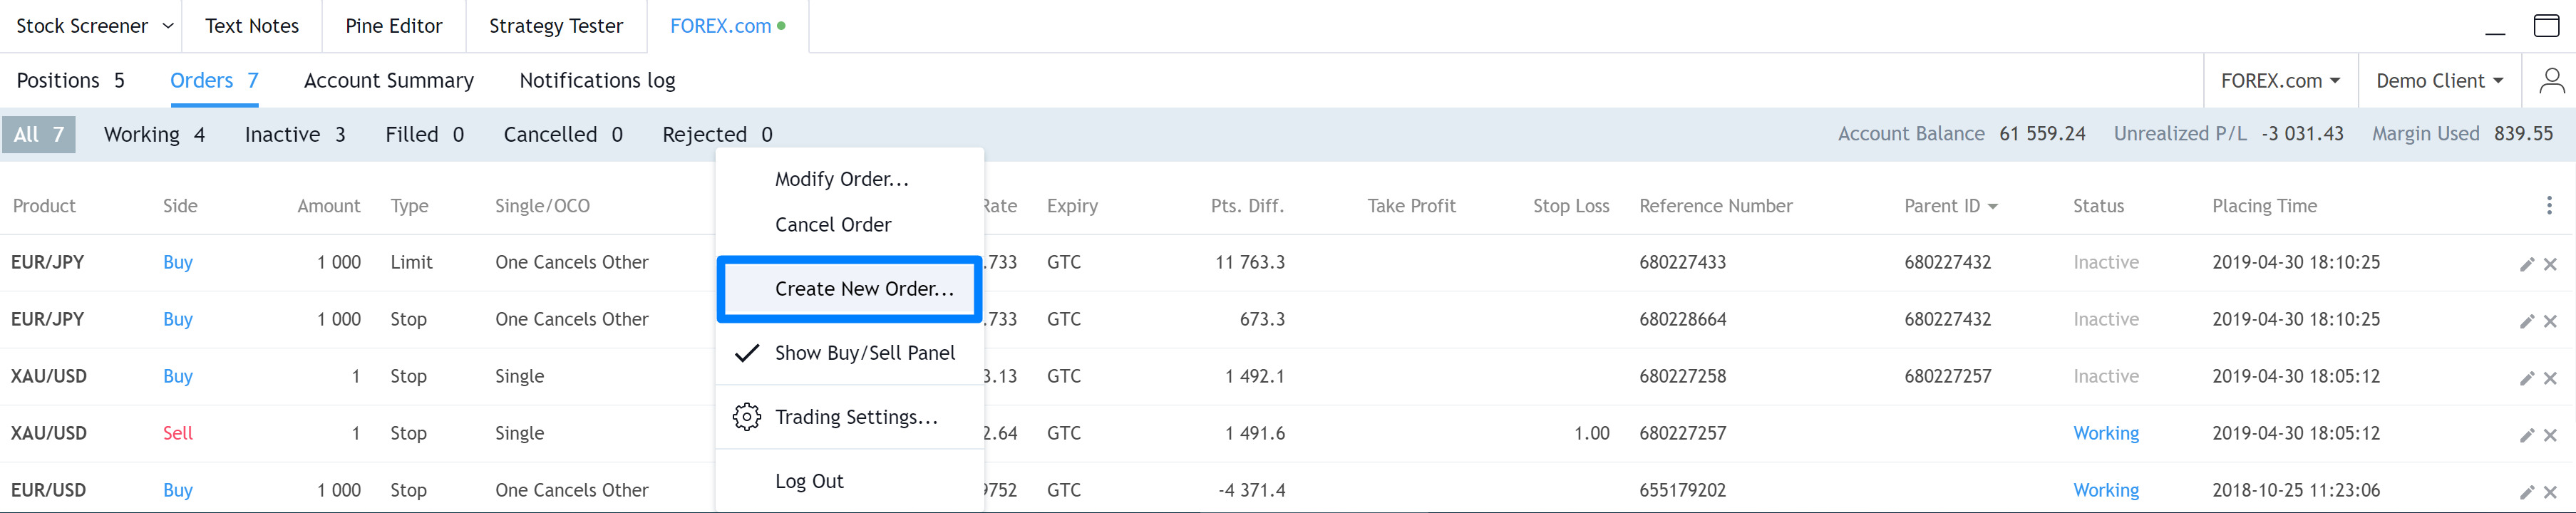Toggle Show Buy/Sell Panel option
This screenshot has height=513, width=2576.
pos(864,353)
